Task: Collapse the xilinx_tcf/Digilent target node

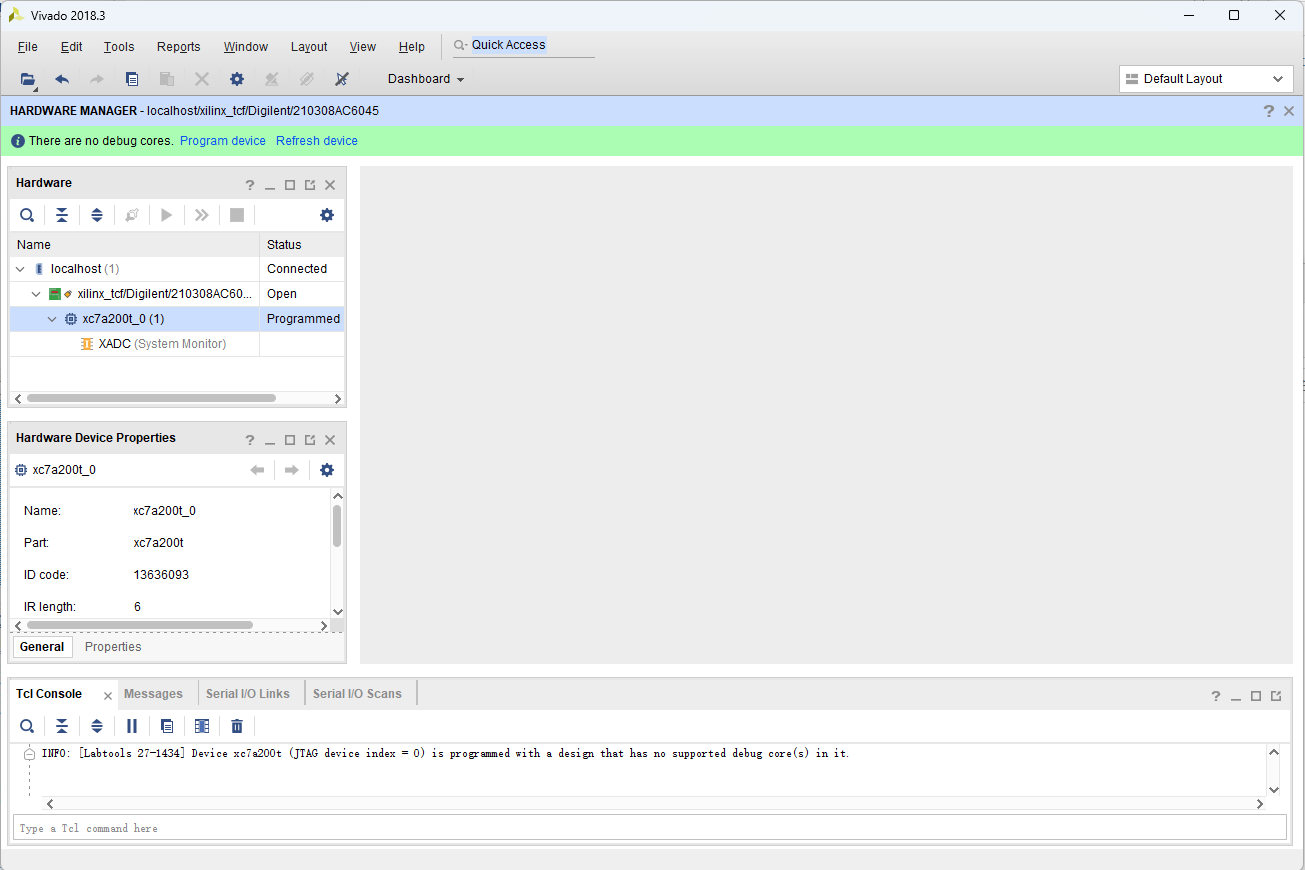Action: coord(36,294)
